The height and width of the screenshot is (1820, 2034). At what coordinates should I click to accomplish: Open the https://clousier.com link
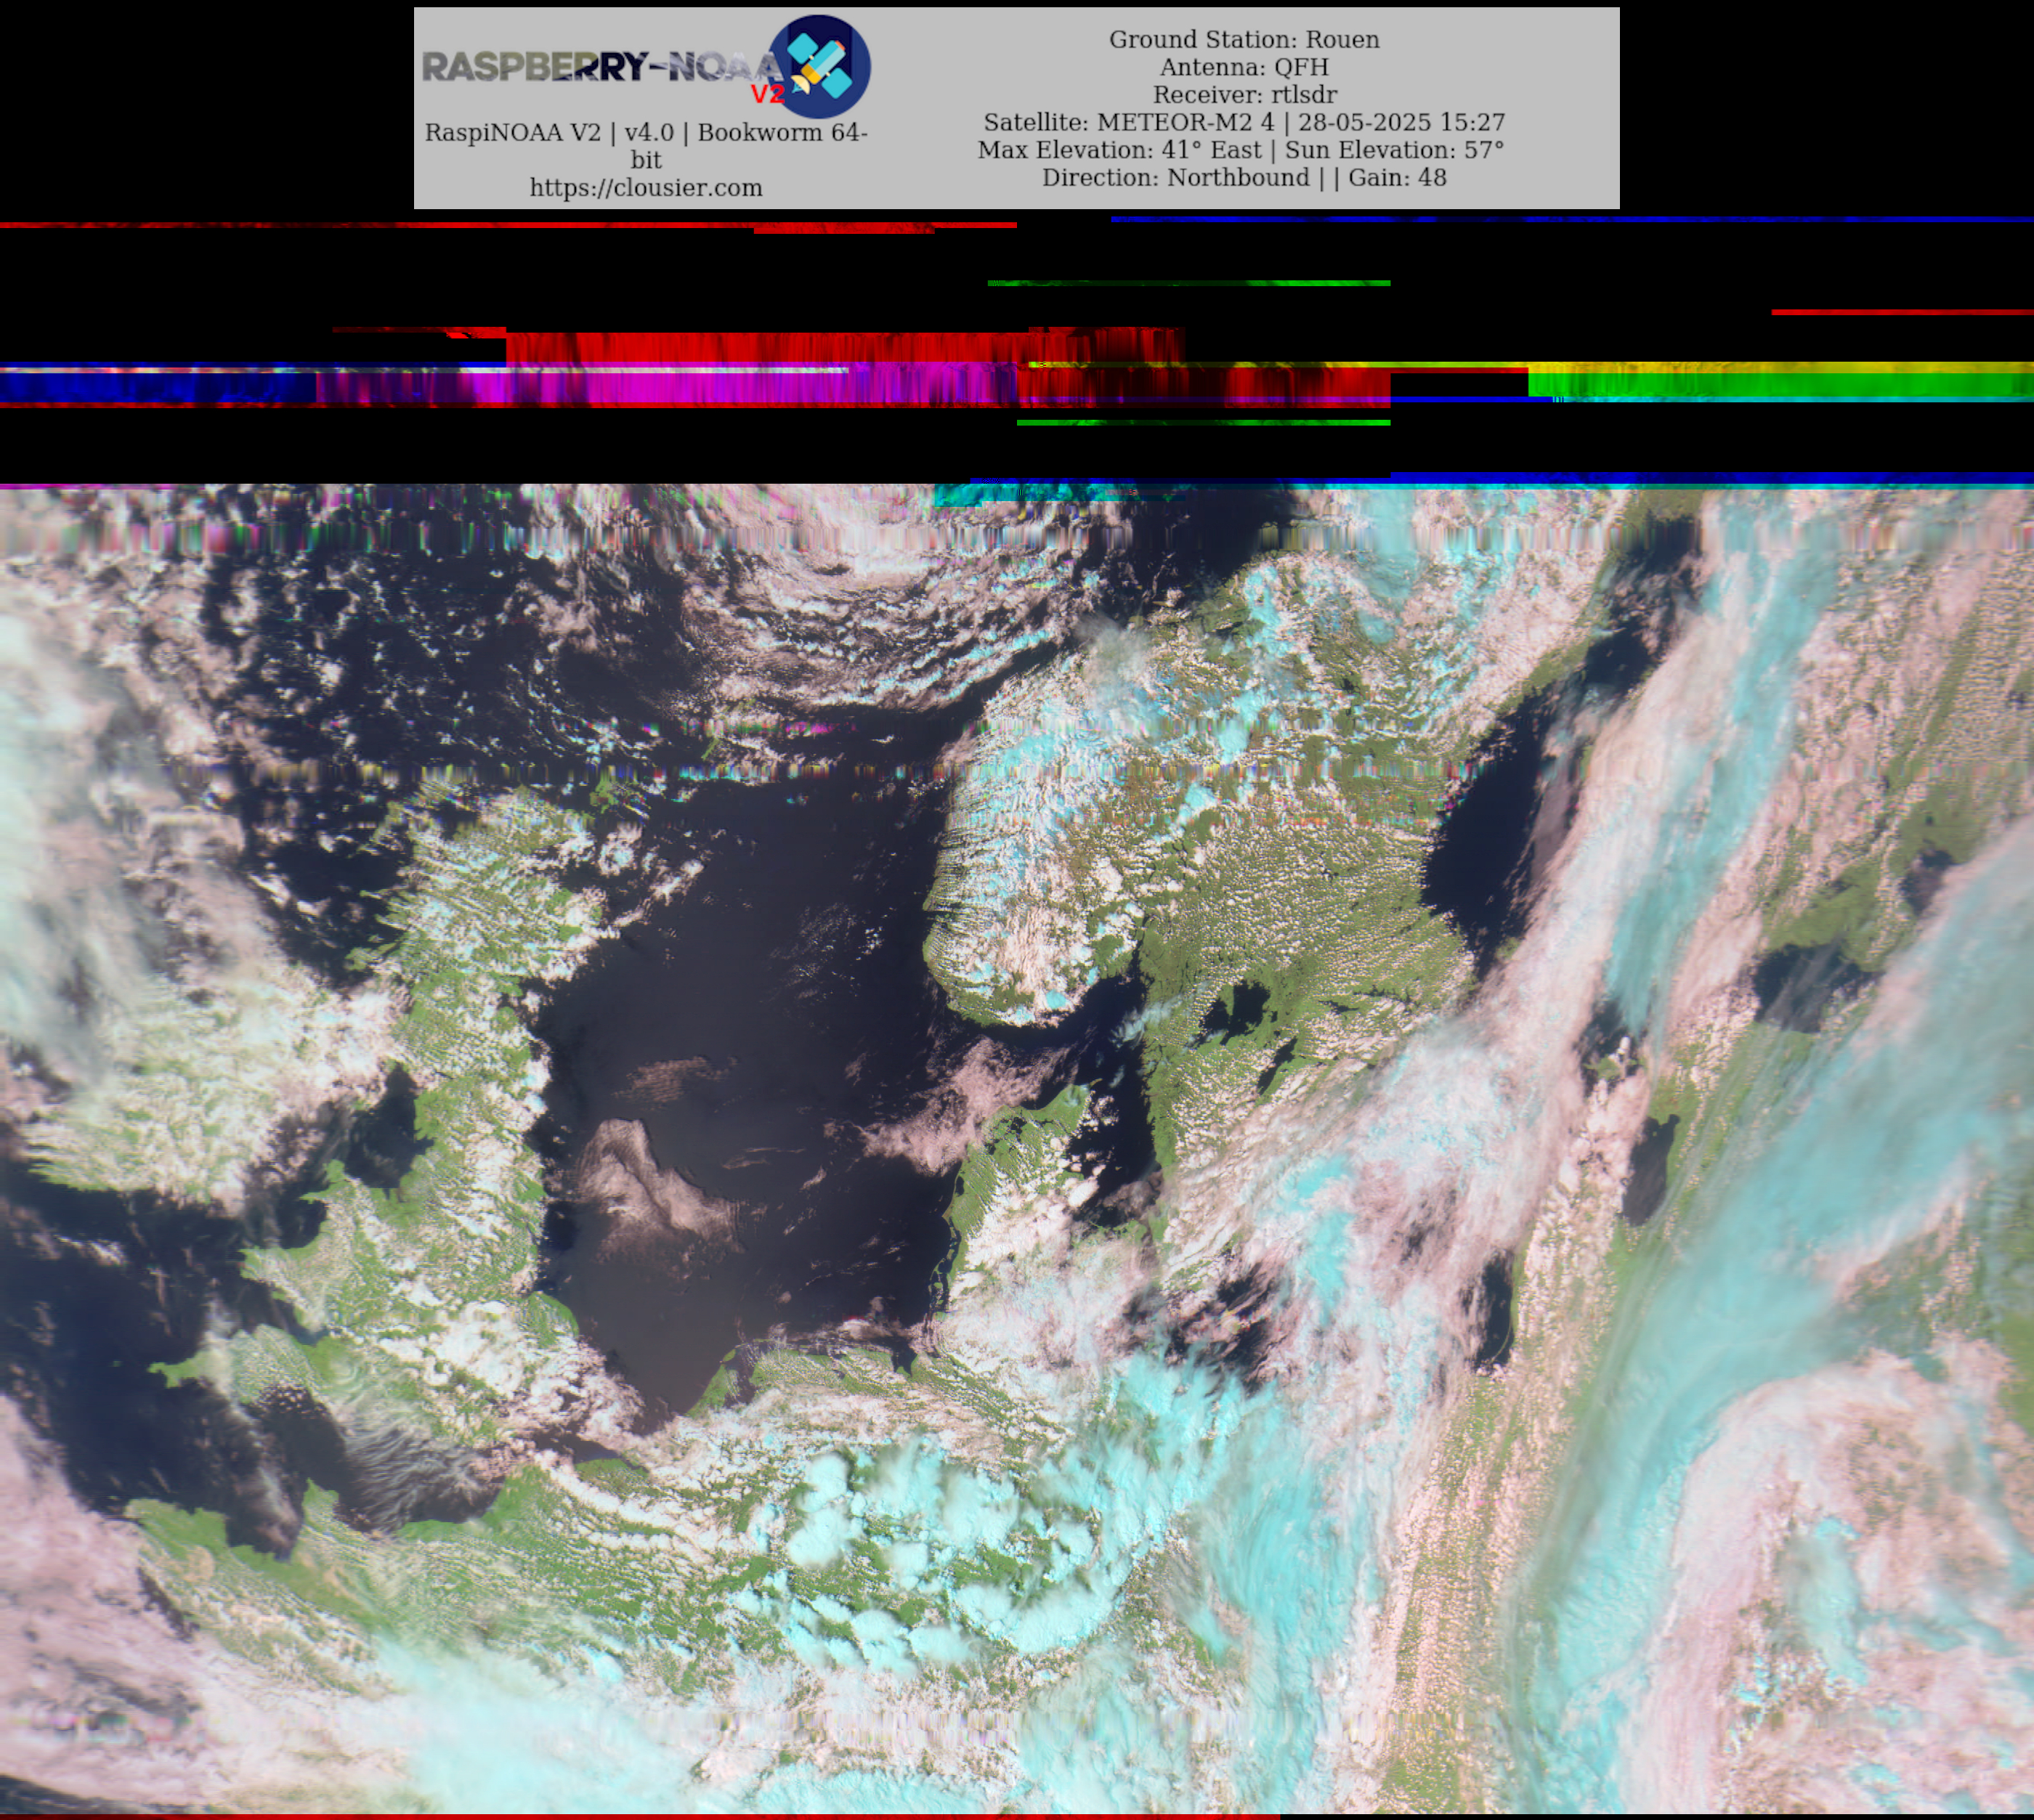tap(646, 188)
